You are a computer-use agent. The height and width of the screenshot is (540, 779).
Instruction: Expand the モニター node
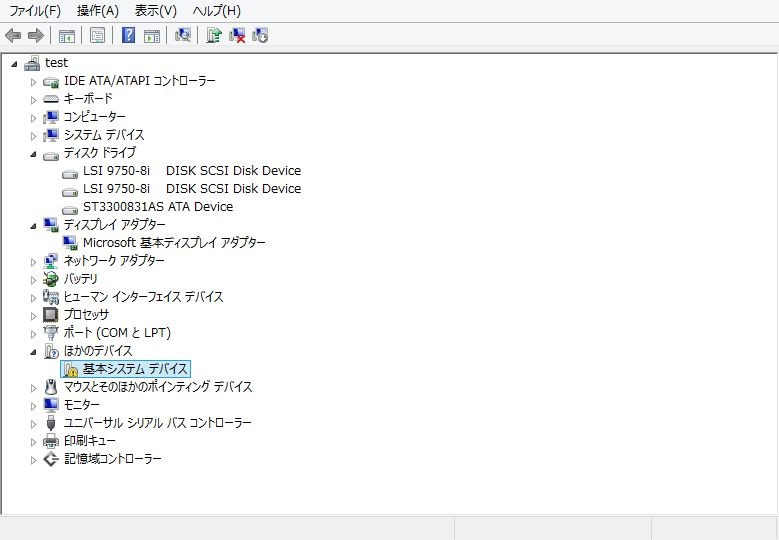click(x=33, y=406)
